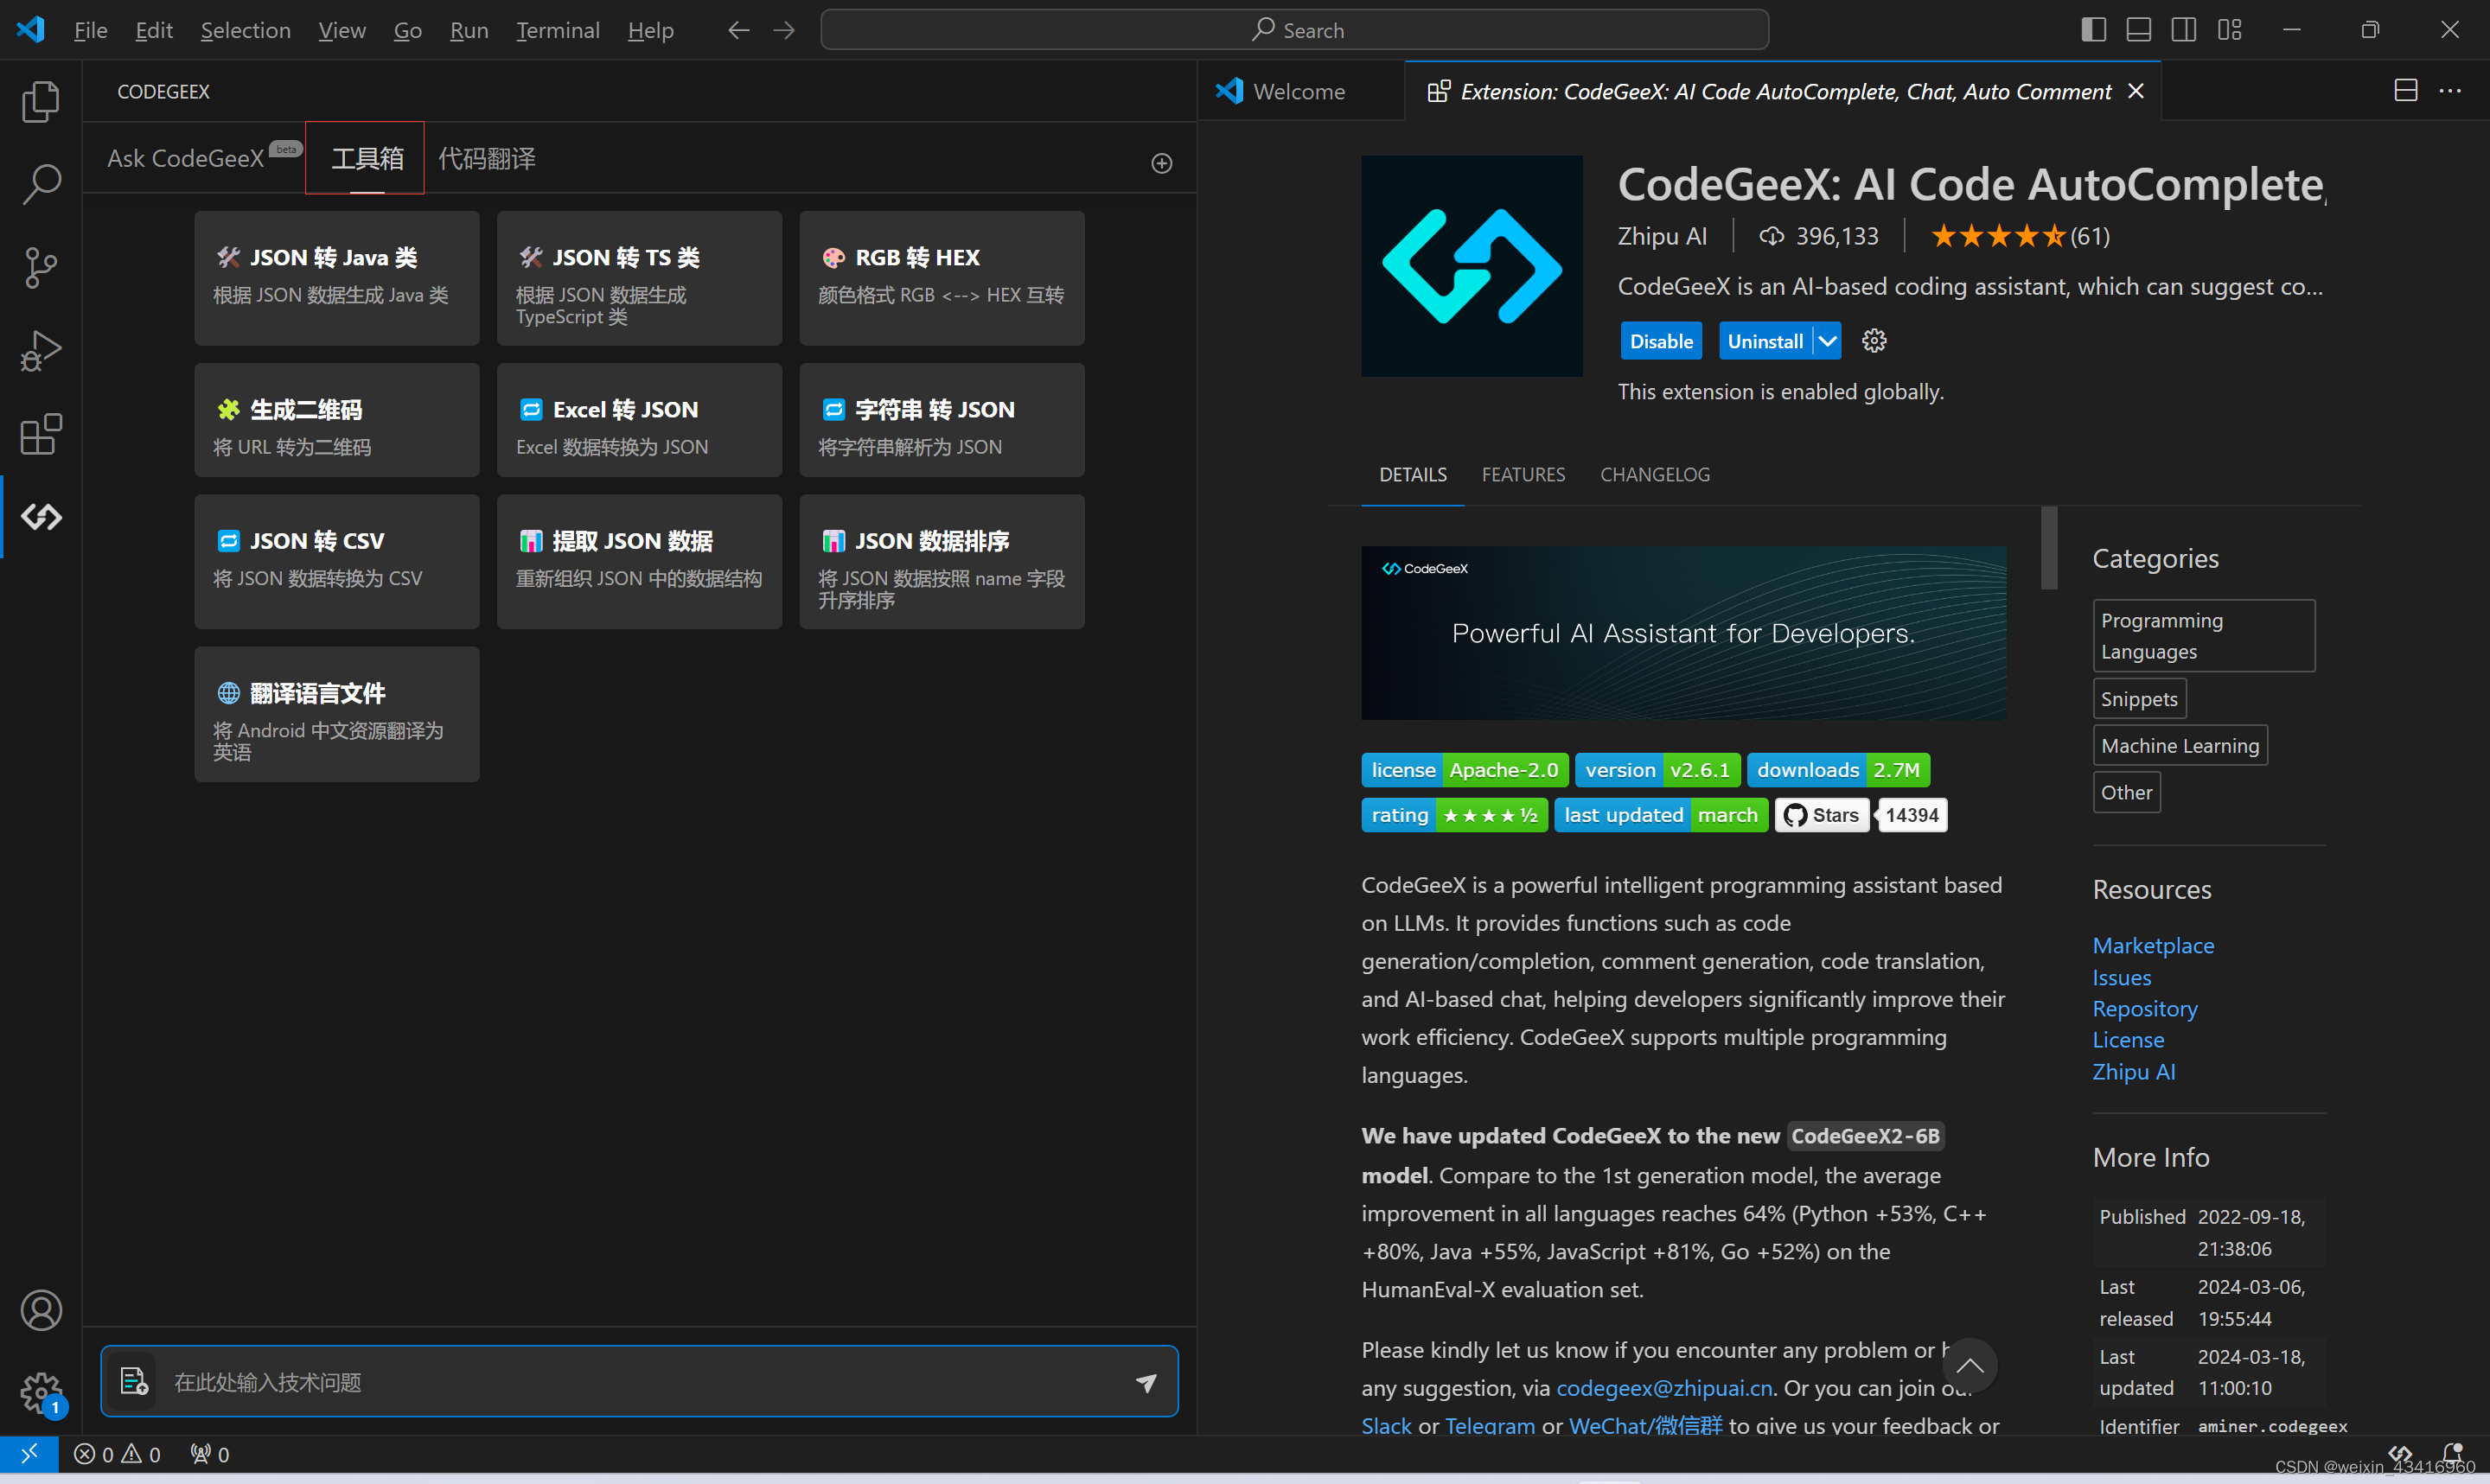Click the Machine Learning category tag

[2180, 746]
